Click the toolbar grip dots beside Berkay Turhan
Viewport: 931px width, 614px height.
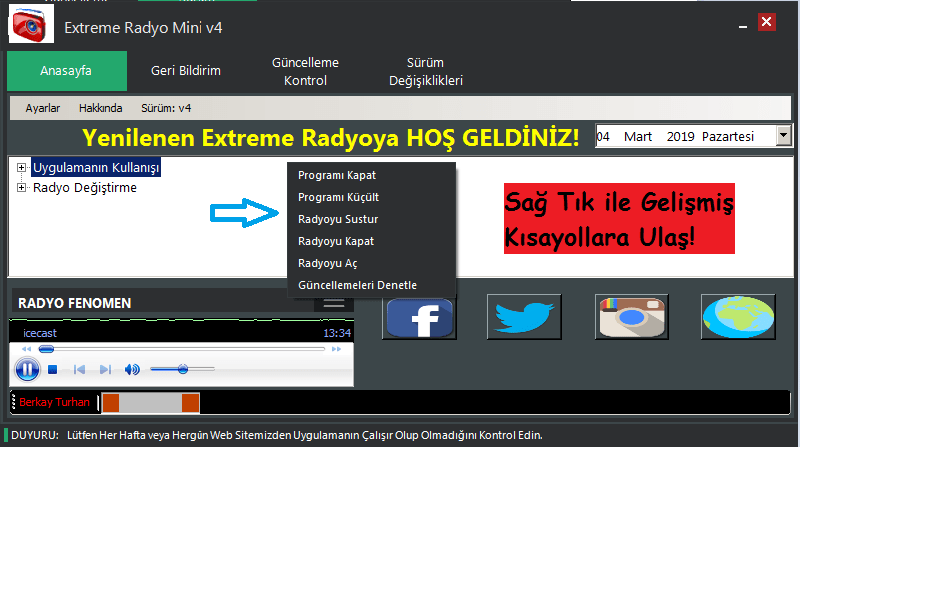coord(14,402)
